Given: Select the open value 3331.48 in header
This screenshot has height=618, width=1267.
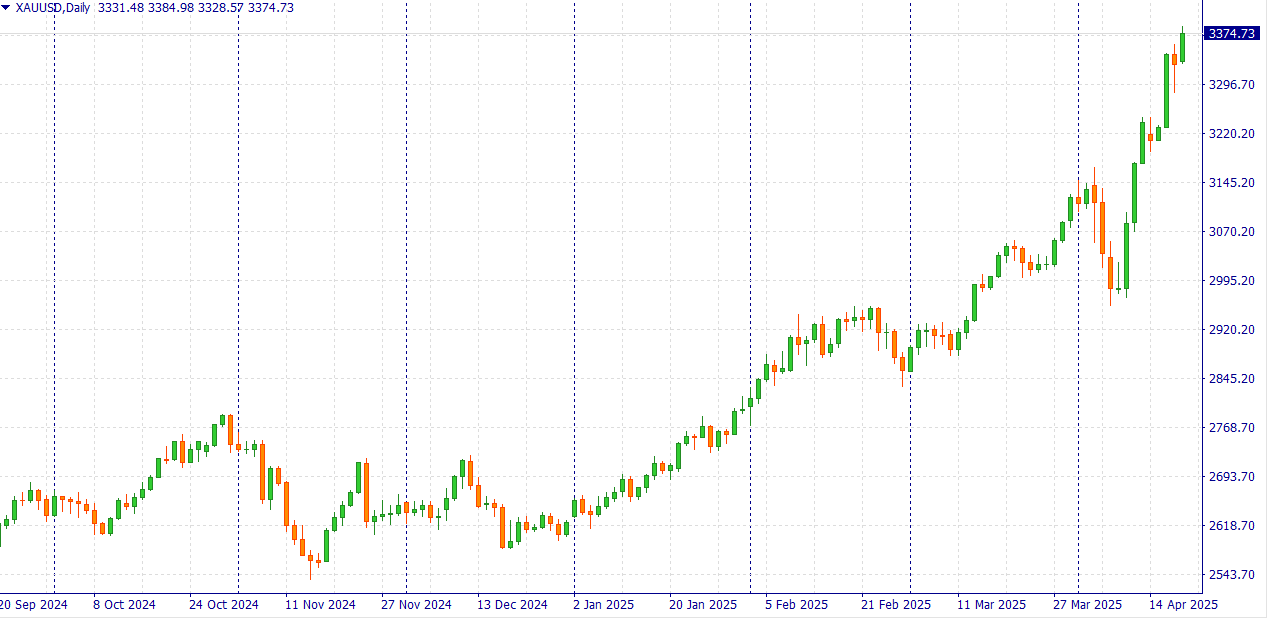Looking at the screenshot, I should click(x=121, y=8).
